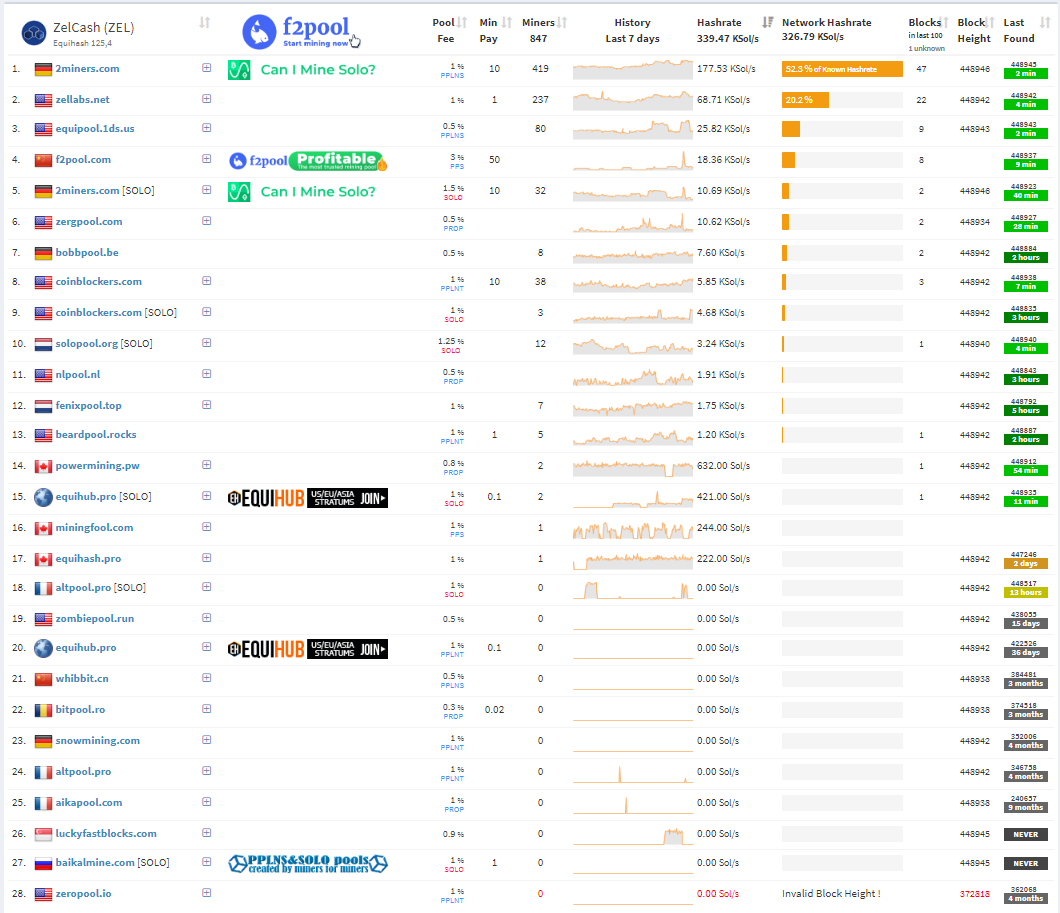Sort pools by name using ZelCash header arrows
Screen dimensions: 1060x913
[205, 23]
